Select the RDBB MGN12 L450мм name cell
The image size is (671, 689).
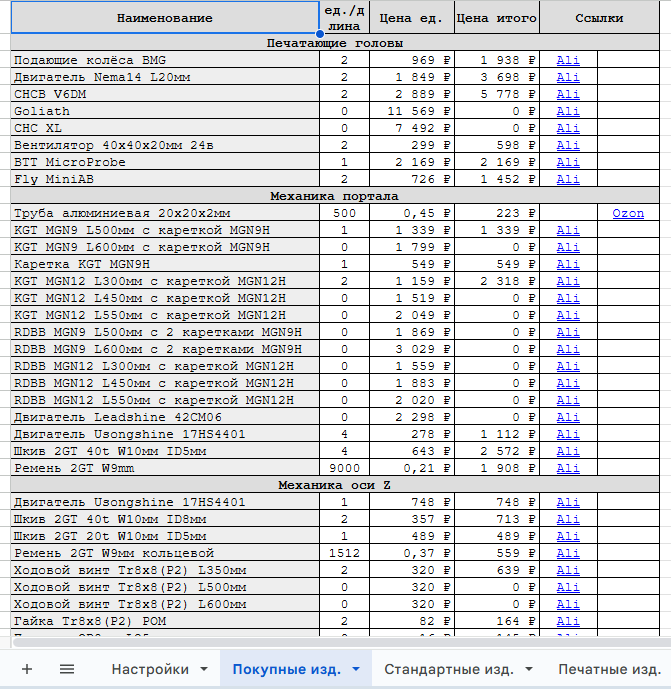coord(165,384)
